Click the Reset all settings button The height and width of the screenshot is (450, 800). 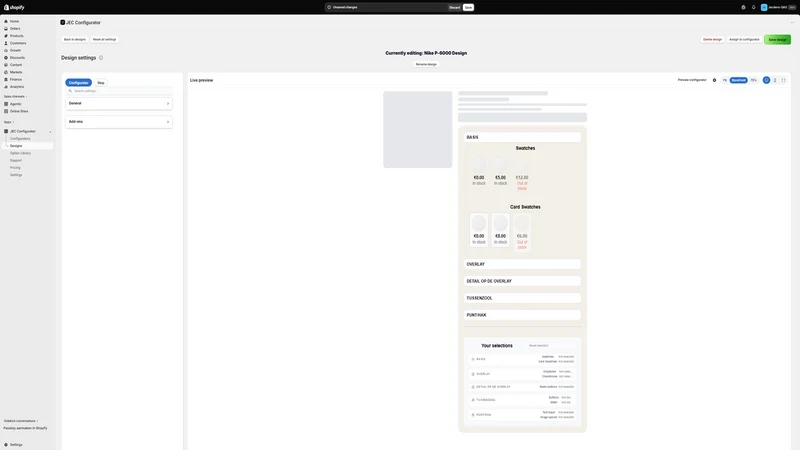pos(105,39)
